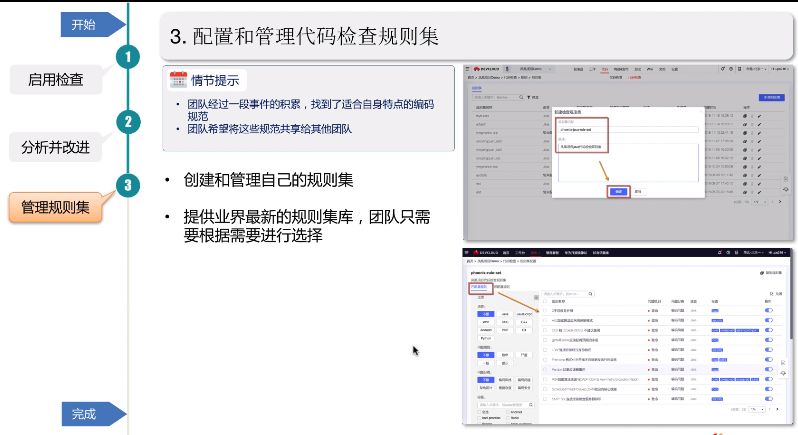Collapse filter panel with small arrow icon

click(x=536, y=297)
